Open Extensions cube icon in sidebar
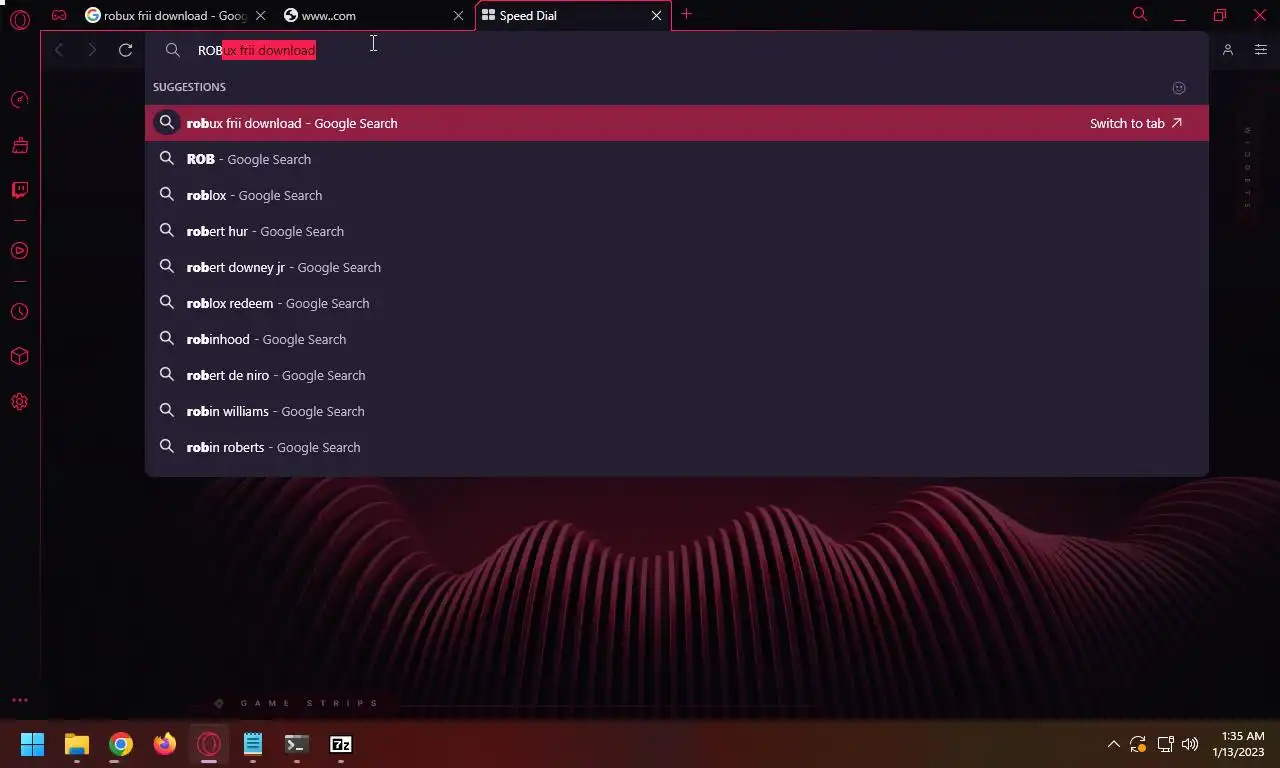1280x768 pixels. 19,357
